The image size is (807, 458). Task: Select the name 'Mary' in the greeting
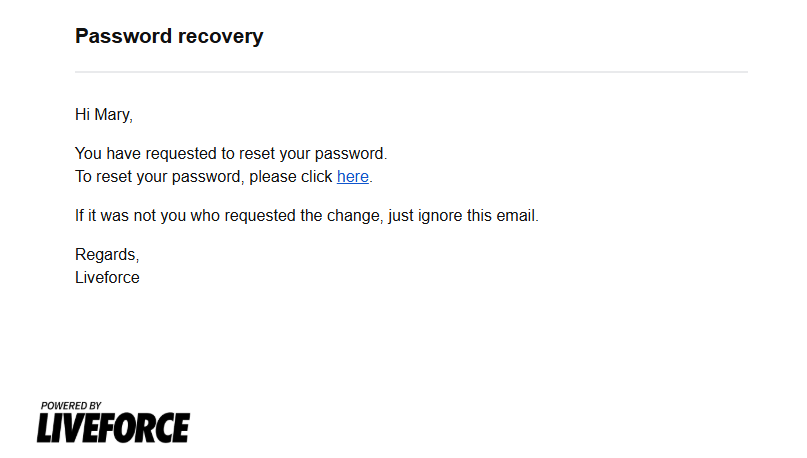[x=112, y=114]
